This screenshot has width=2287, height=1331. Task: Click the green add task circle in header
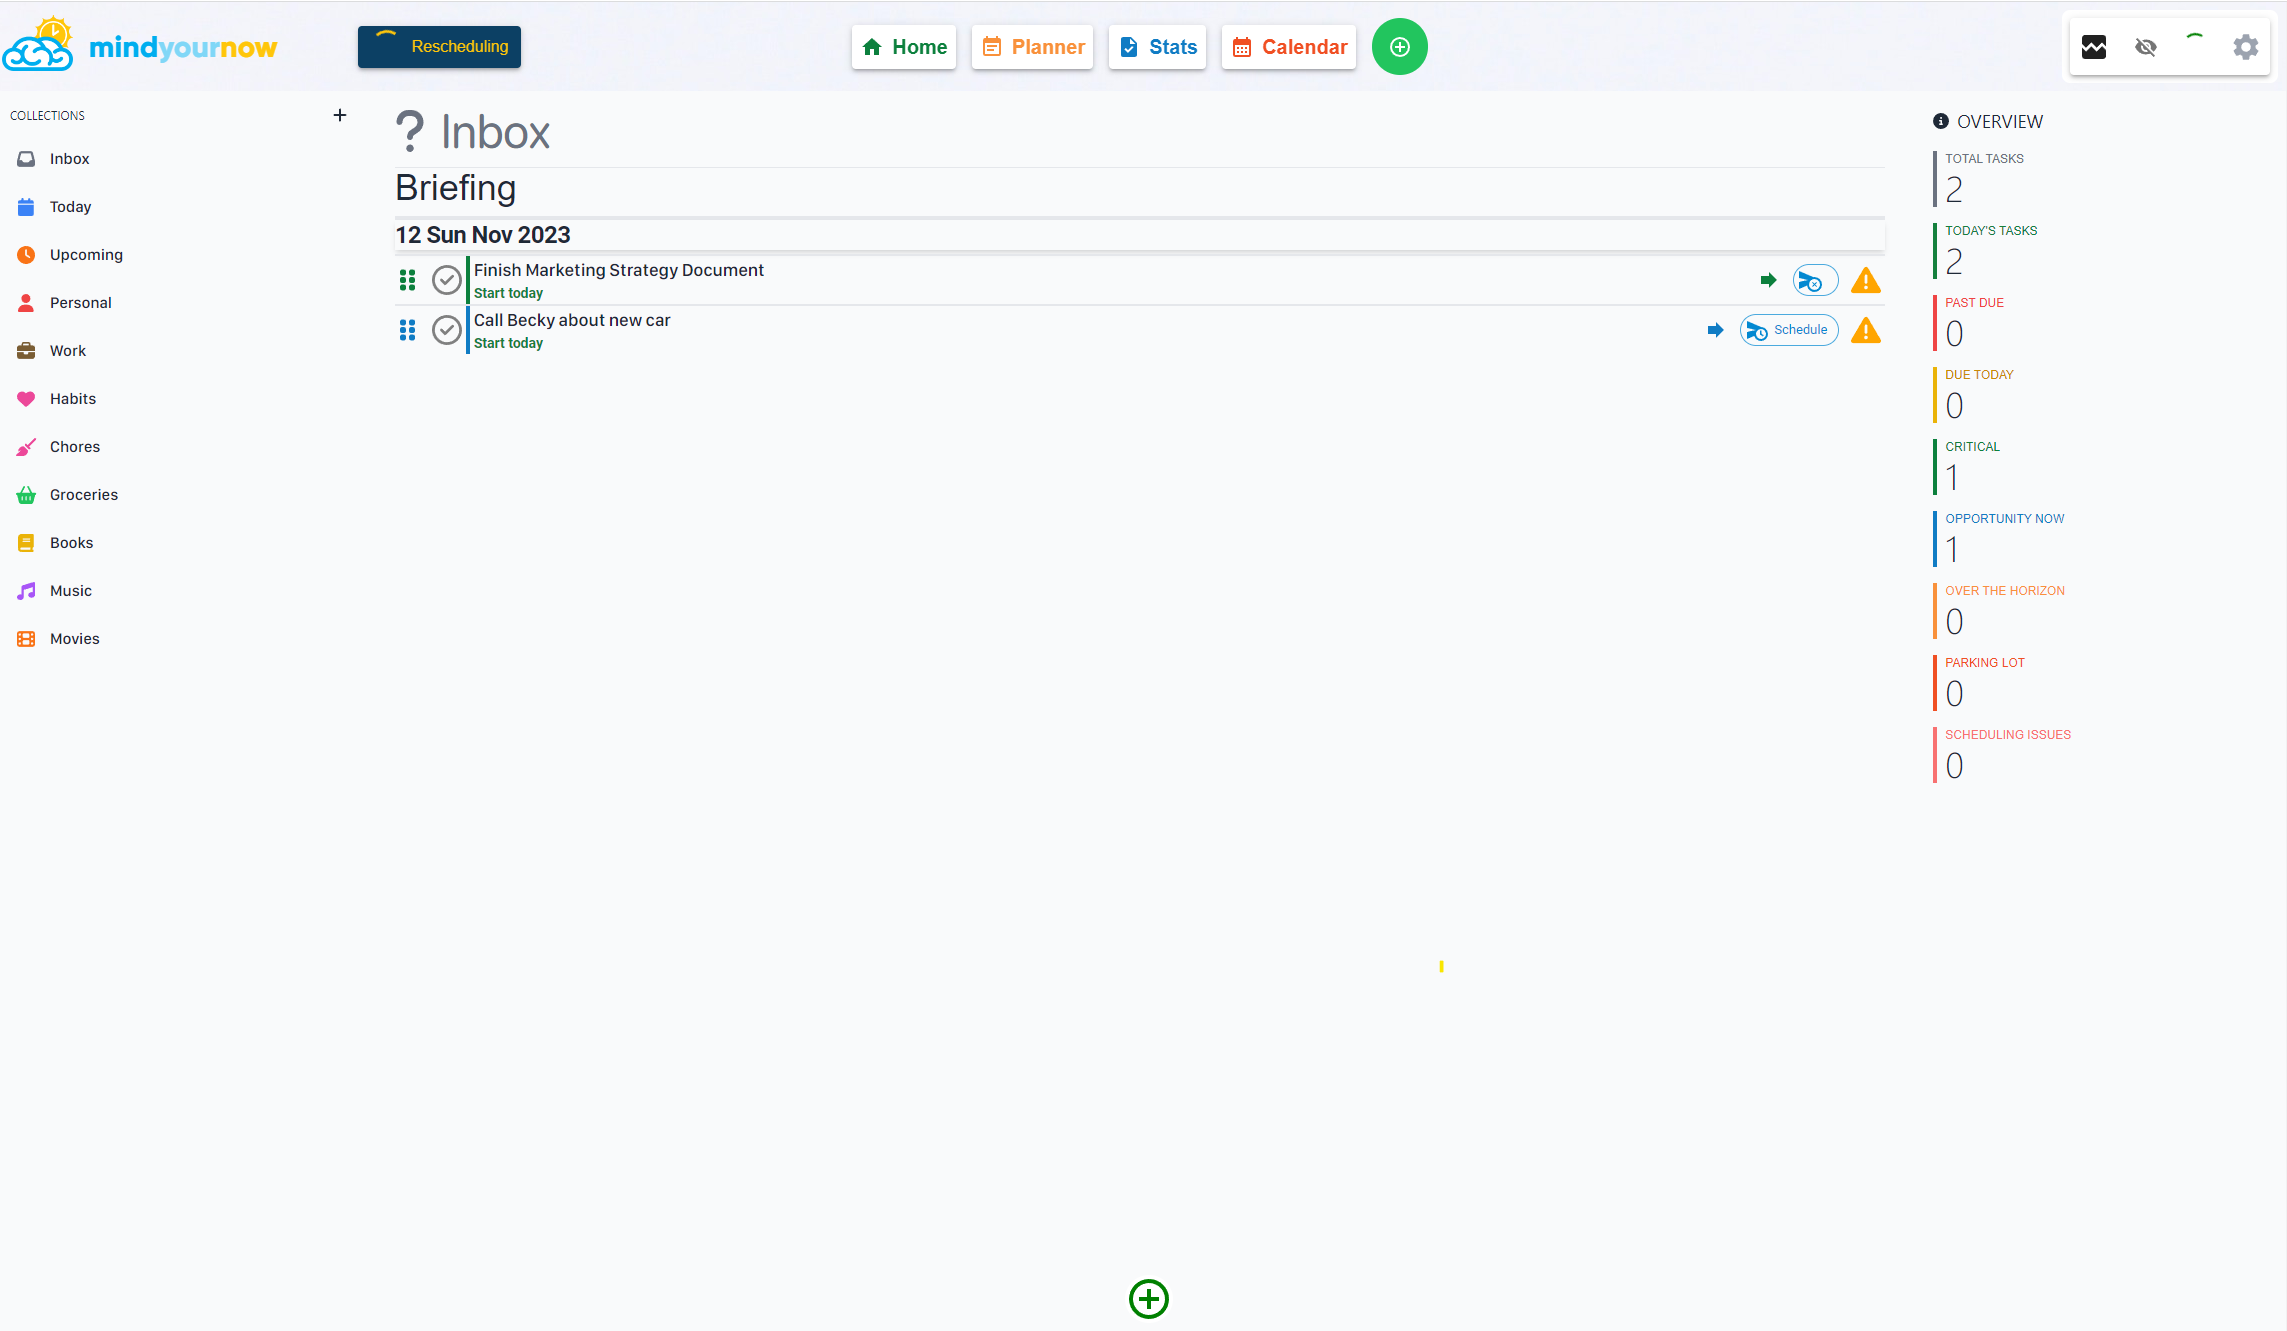pos(1399,47)
